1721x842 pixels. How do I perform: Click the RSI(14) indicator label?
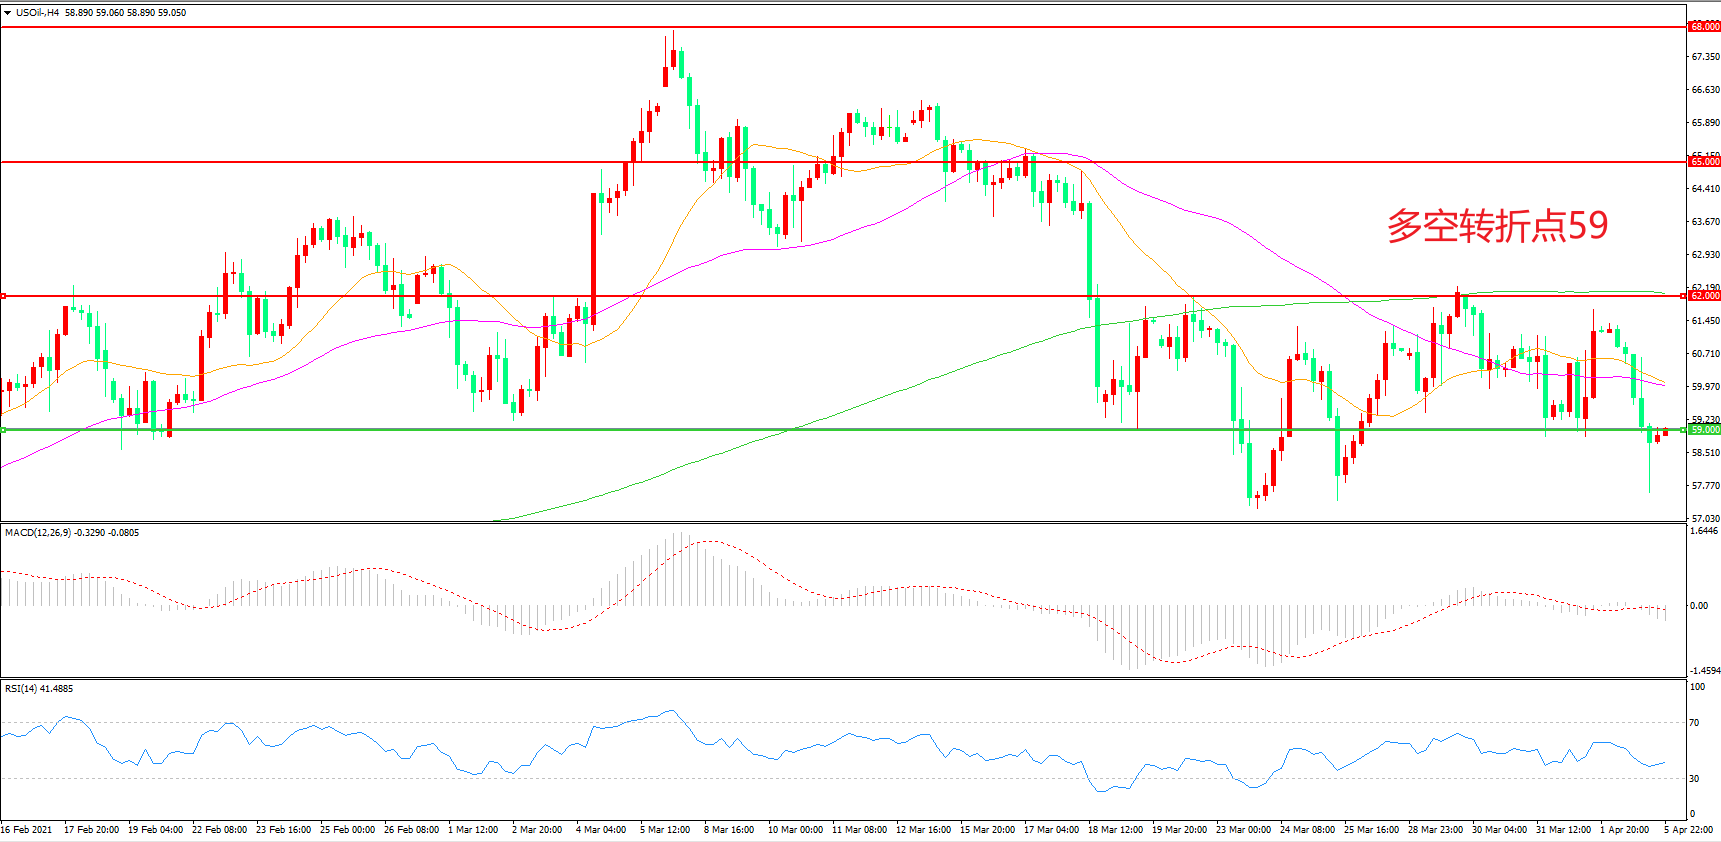click(22, 689)
